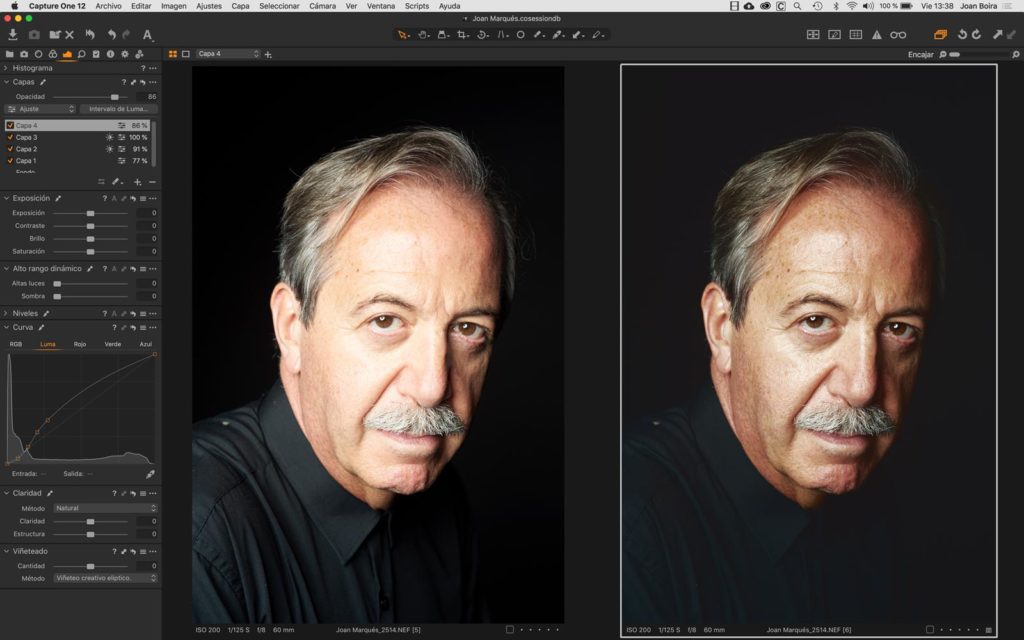
Task: Rotate image left using counterclockwise icon
Action: [962, 35]
